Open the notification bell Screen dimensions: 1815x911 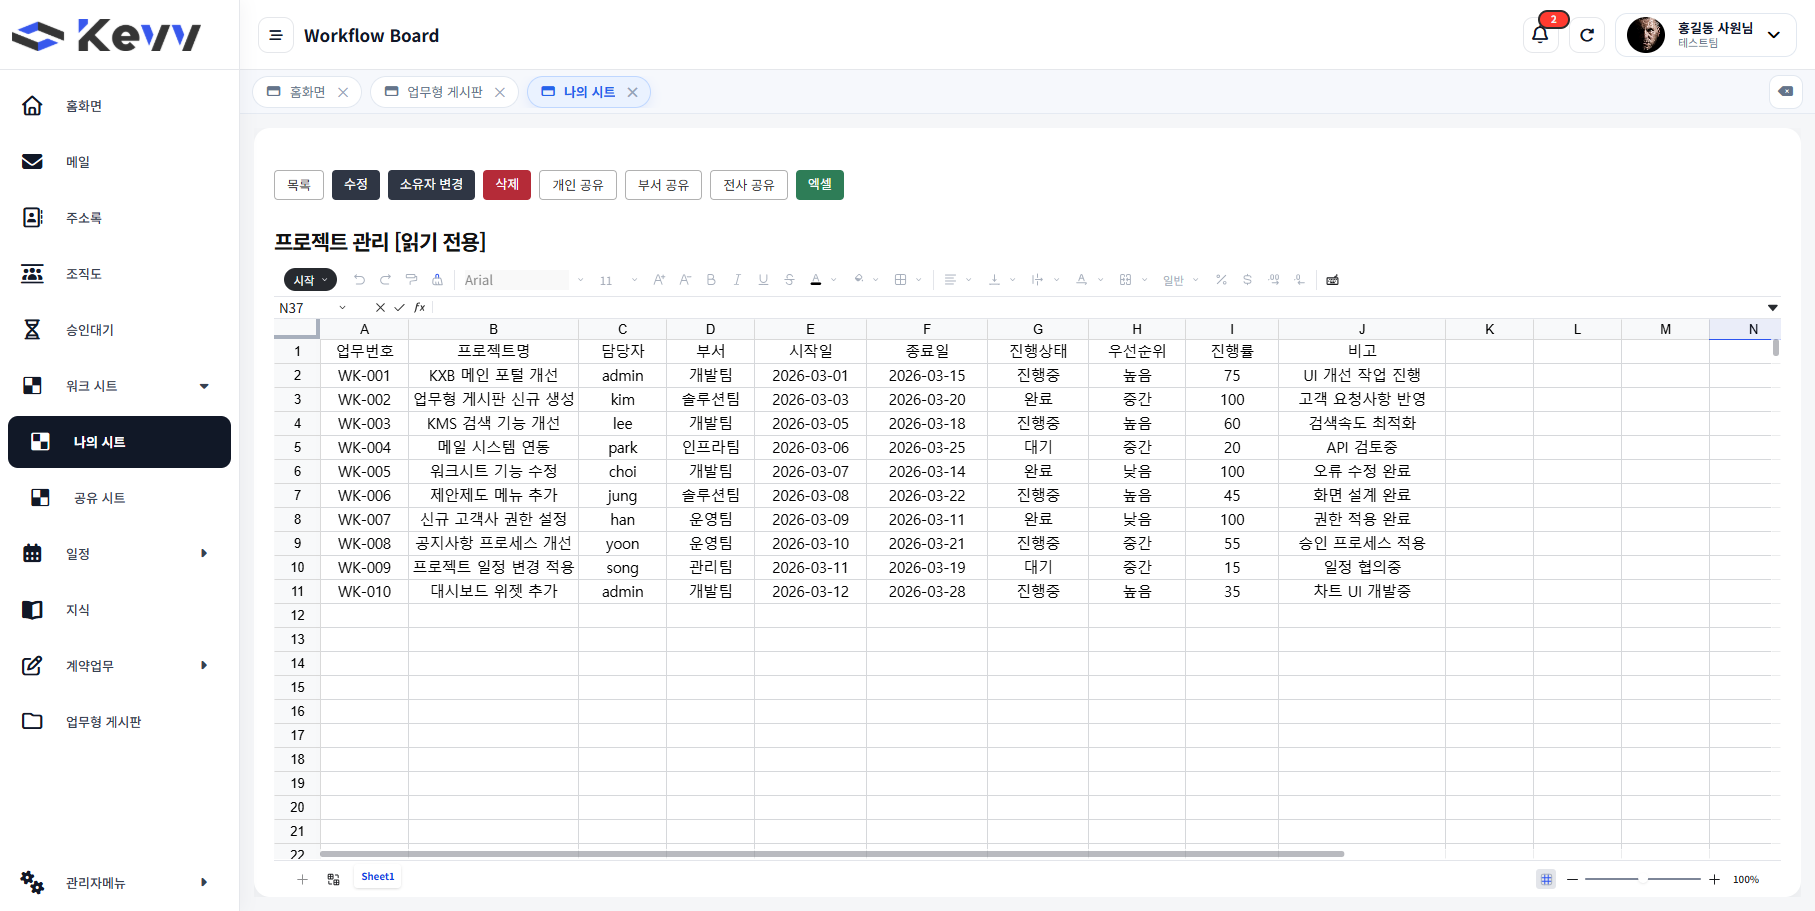click(x=1540, y=35)
